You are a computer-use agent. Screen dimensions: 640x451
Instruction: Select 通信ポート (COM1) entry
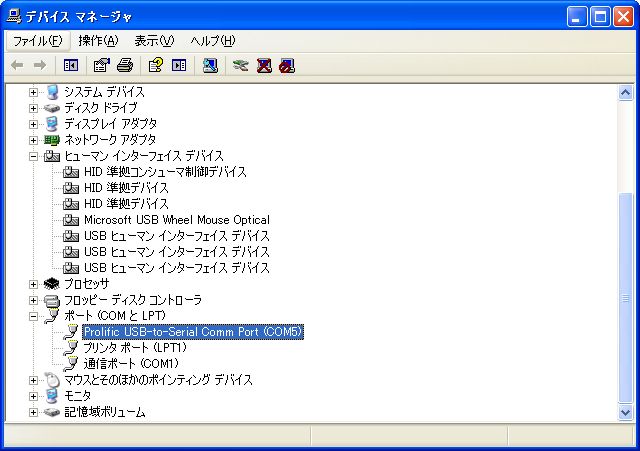131,364
